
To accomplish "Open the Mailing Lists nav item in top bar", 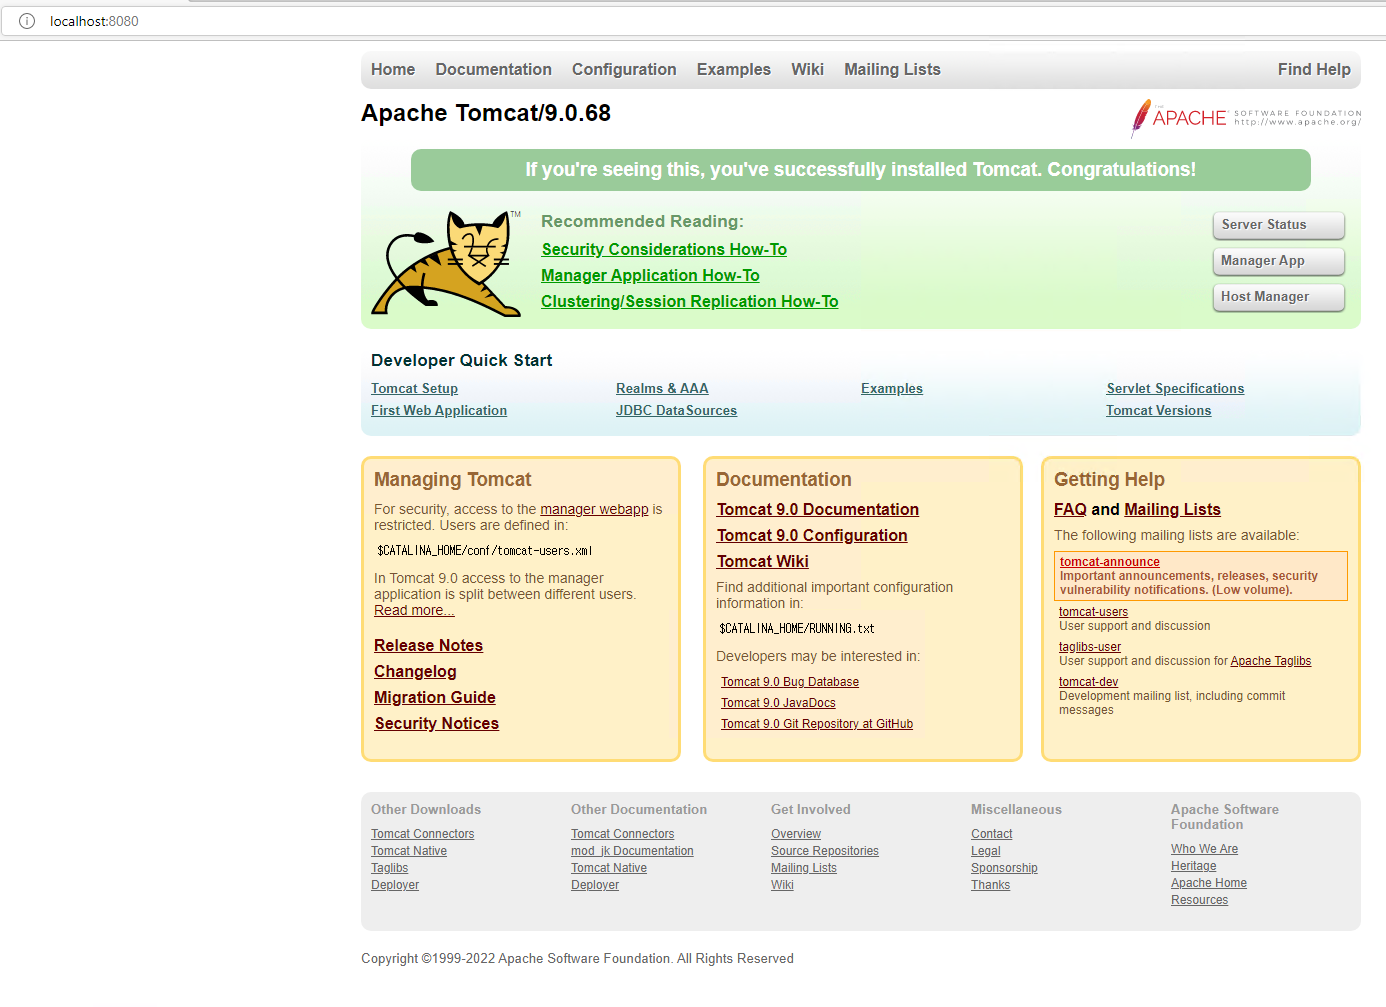I will click(x=892, y=69).
